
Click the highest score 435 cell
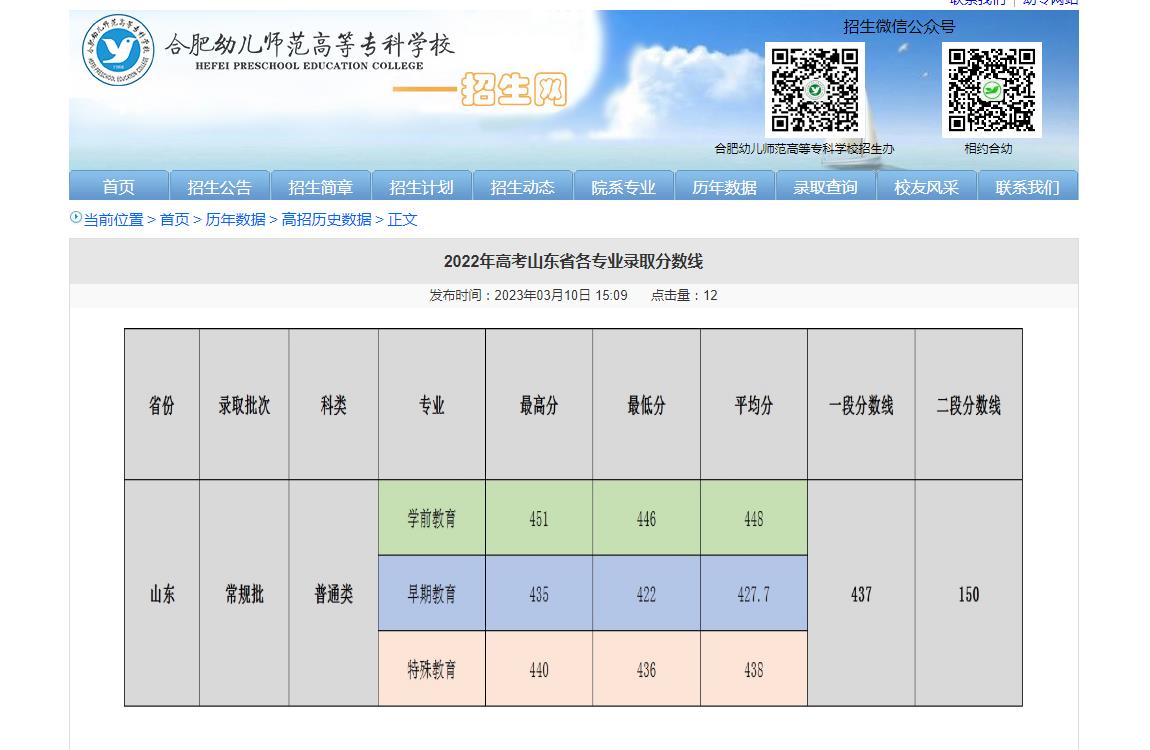(539, 593)
